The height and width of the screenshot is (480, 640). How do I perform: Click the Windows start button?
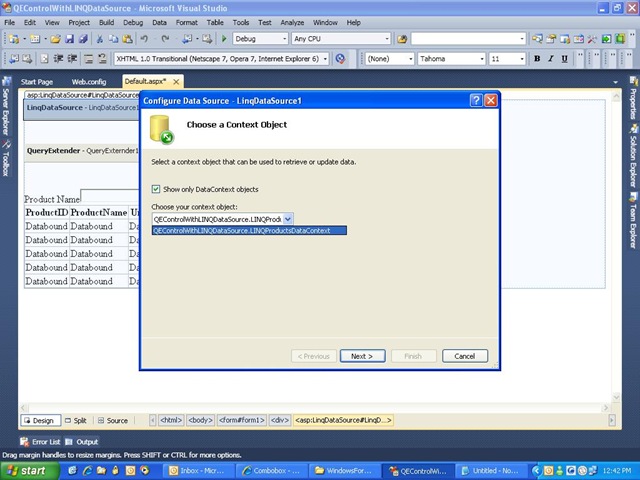pyautogui.click(x=29, y=471)
